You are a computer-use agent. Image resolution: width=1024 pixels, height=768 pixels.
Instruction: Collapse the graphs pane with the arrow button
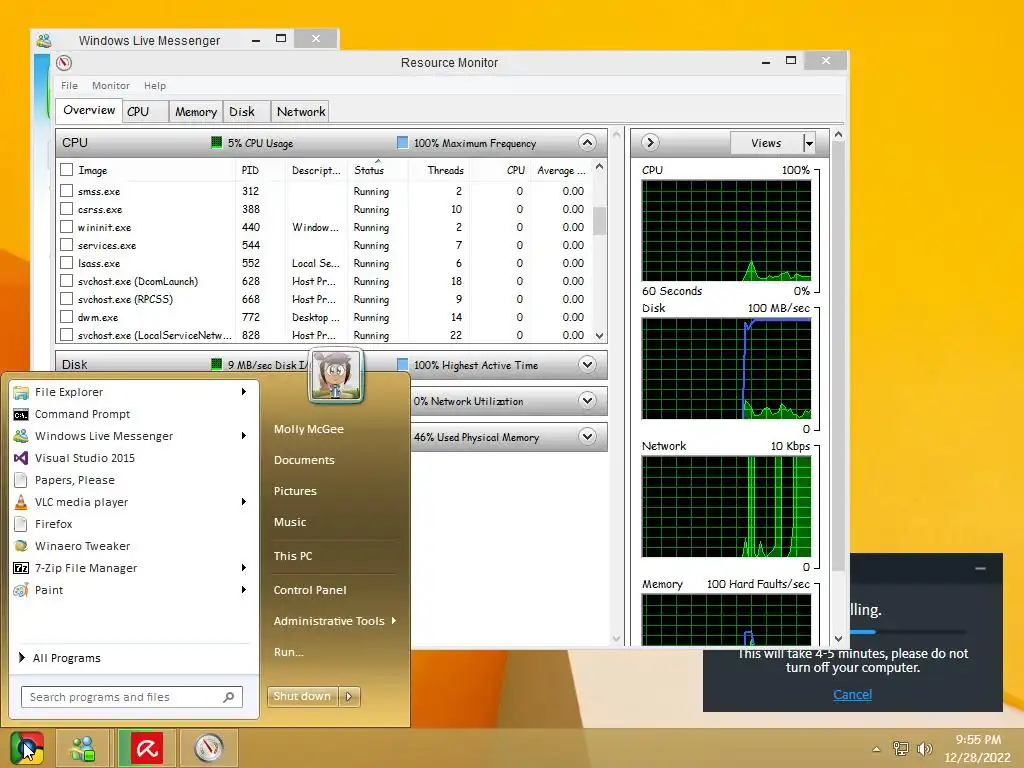click(x=650, y=142)
